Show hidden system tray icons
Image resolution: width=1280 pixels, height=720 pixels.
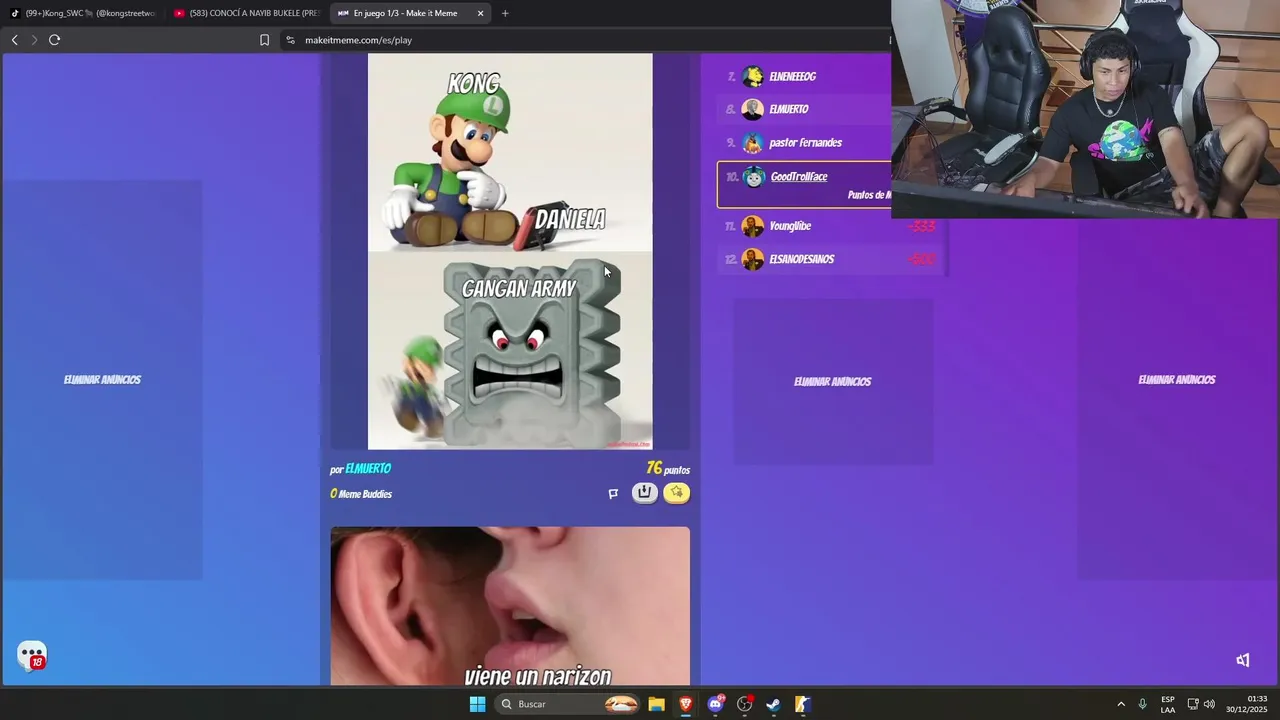coord(1121,704)
